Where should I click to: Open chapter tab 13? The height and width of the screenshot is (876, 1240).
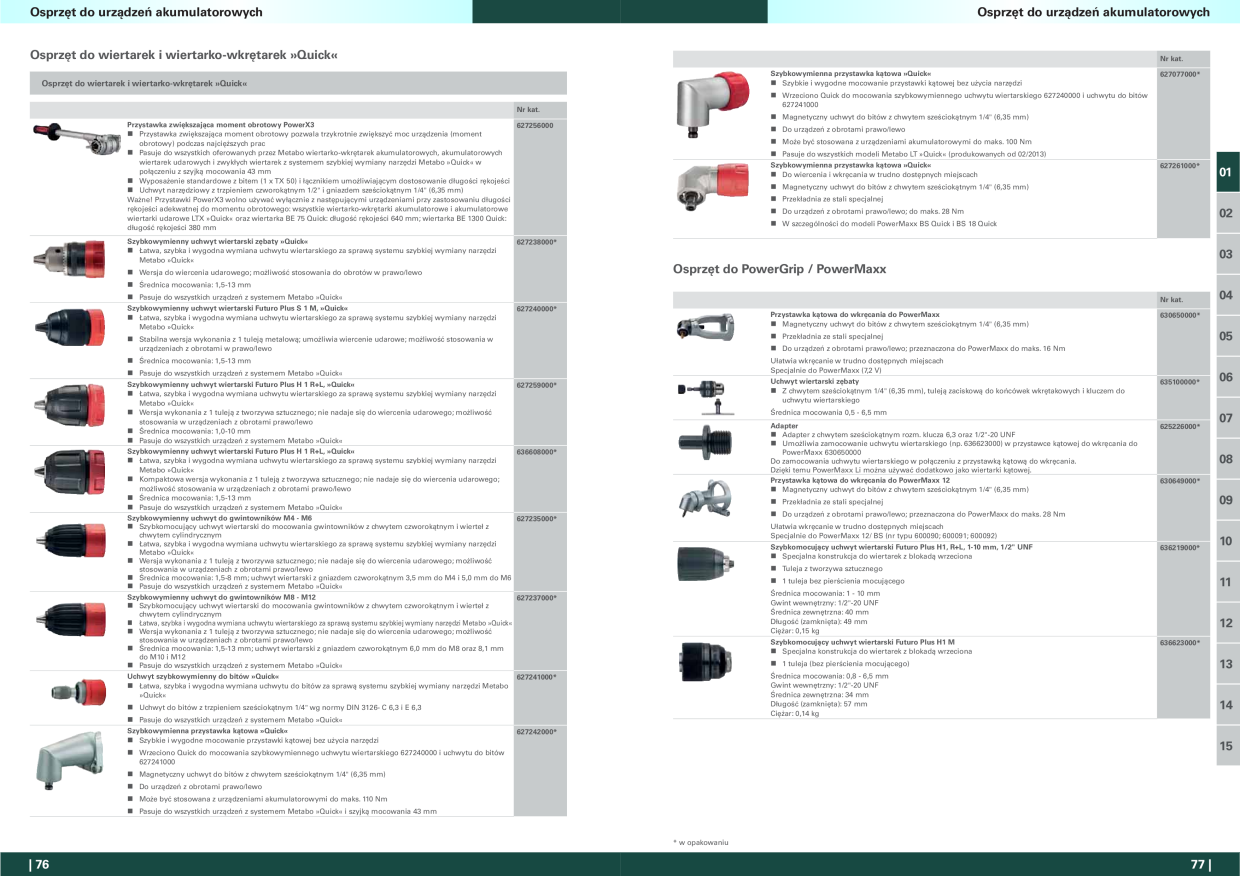point(1227,665)
